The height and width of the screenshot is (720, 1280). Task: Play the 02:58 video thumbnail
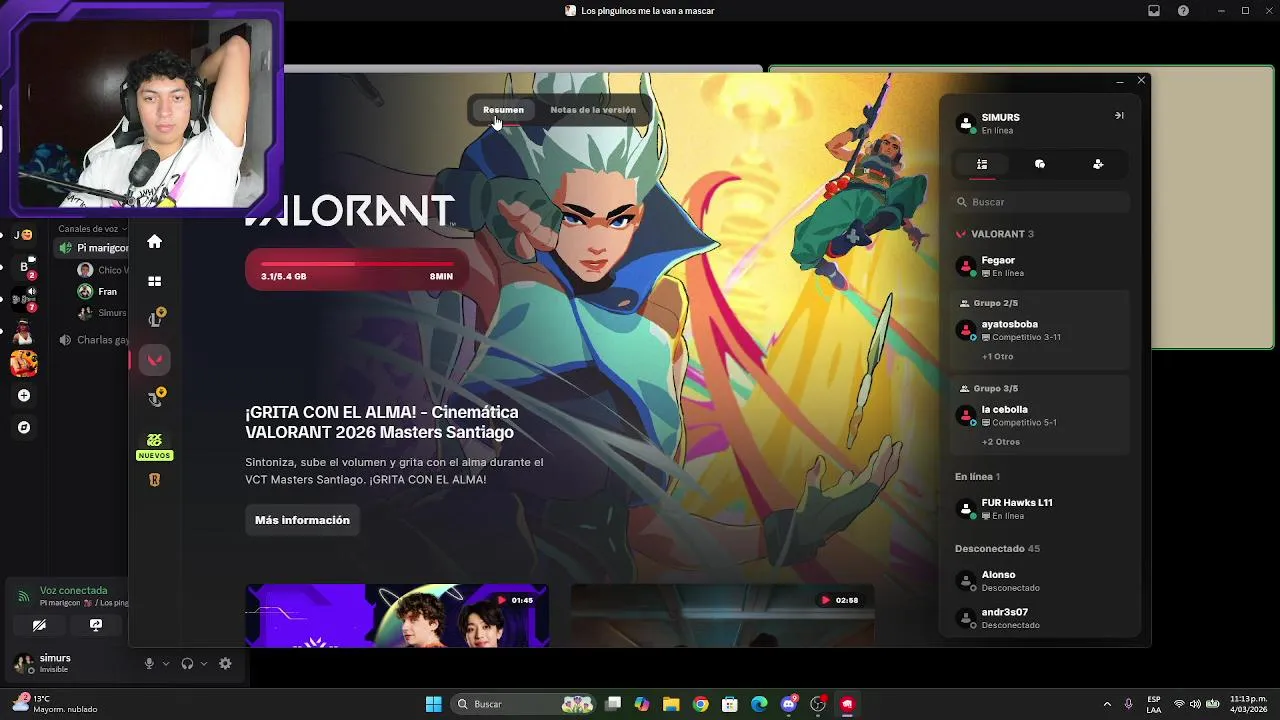(x=722, y=615)
